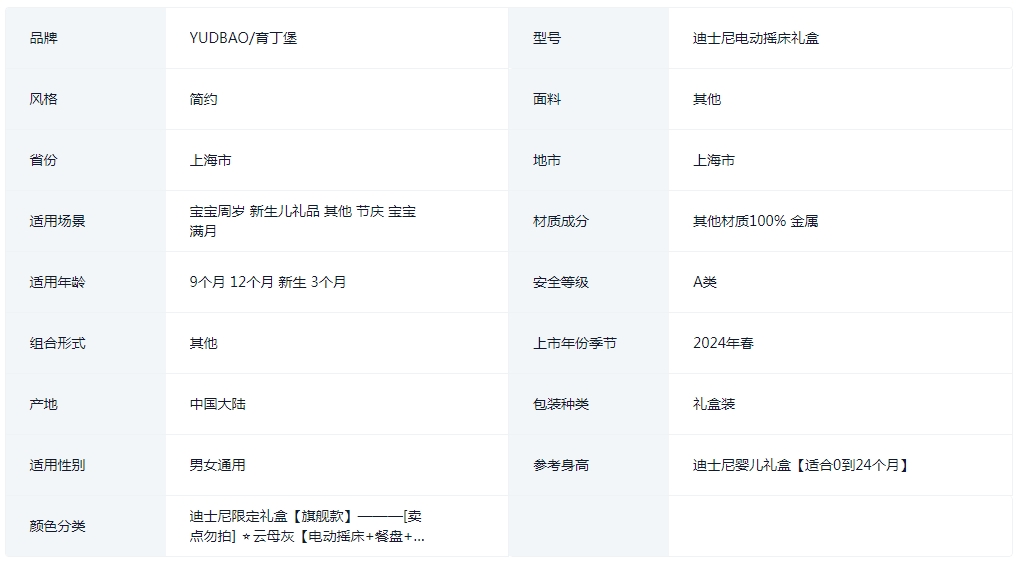Select value 其他材质100% 金属
The width and height of the screenshot is (1018, 564).
click(x=756, y=221)
